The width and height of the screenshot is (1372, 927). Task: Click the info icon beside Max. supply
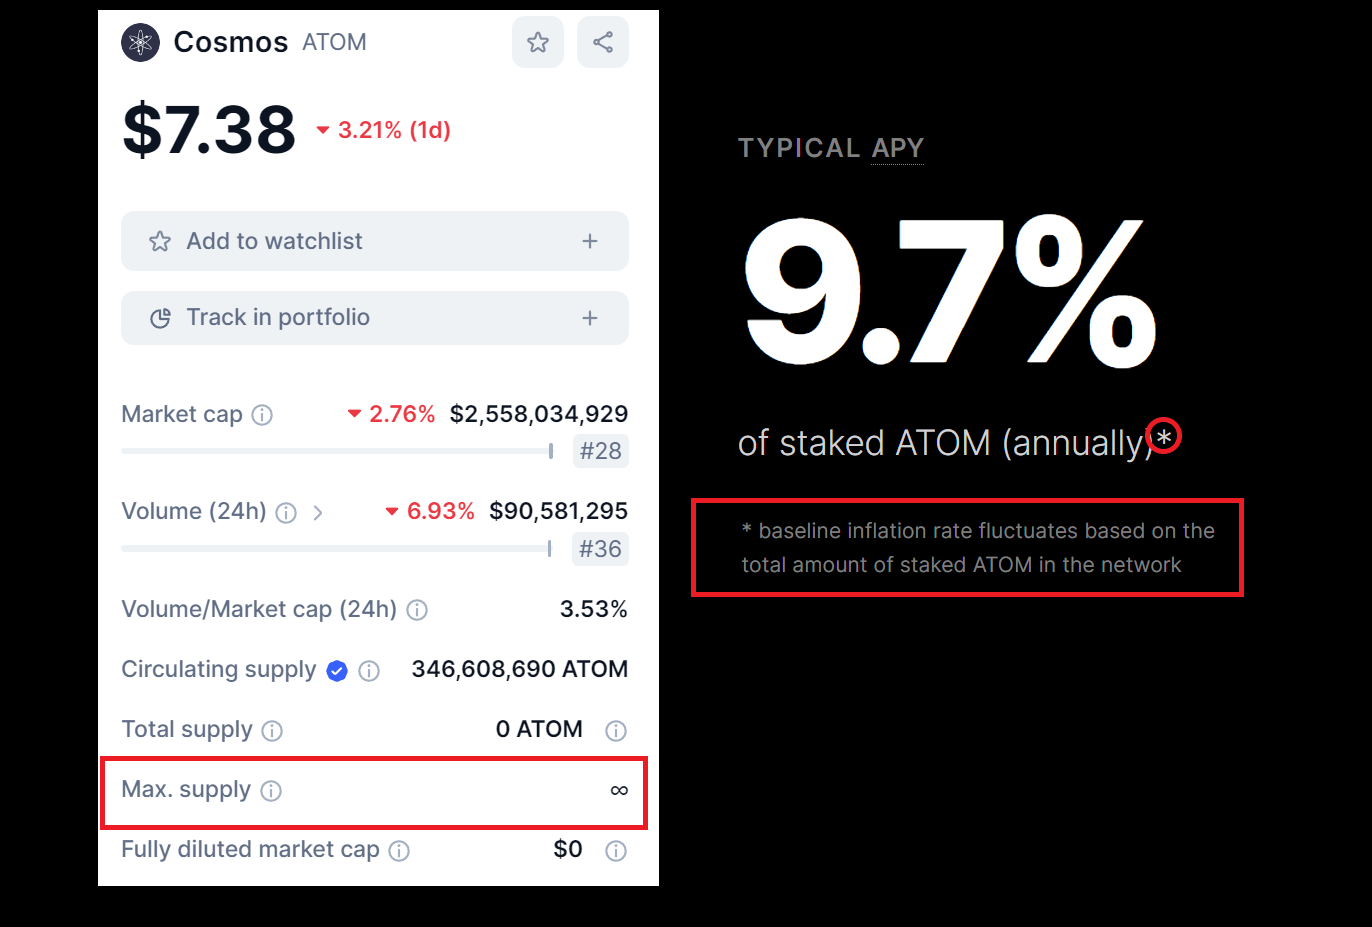pyautogui.click(x=270, y=790)
